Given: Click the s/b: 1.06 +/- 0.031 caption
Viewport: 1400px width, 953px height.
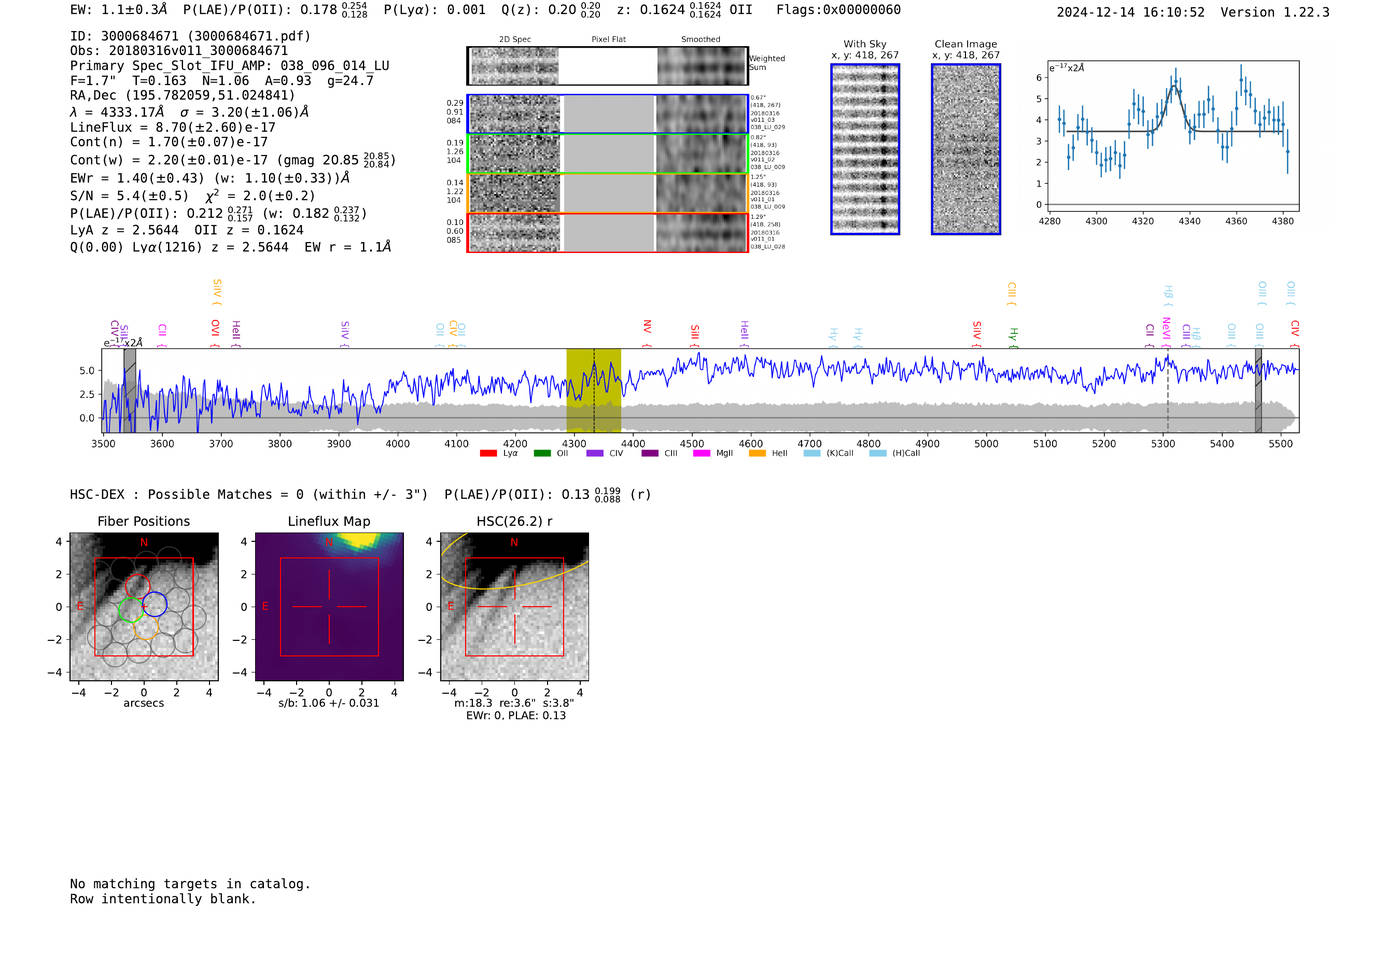Looking at the screenshot, I should click(329, 703).
